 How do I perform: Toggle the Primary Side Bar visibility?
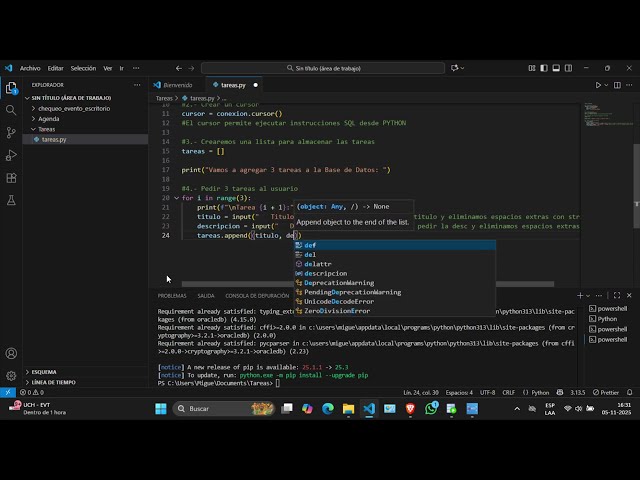pos(544,68)
